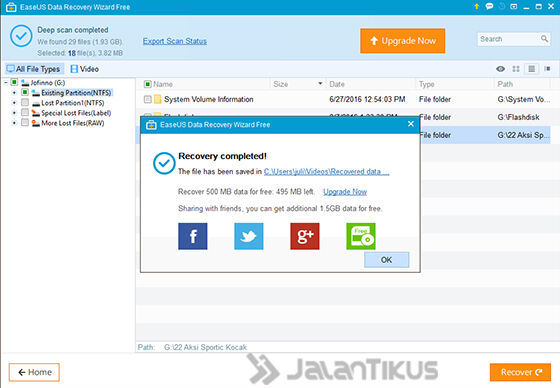Click the green Free disc icon
This screenshot has height=388, width=560.
[361, 236]
